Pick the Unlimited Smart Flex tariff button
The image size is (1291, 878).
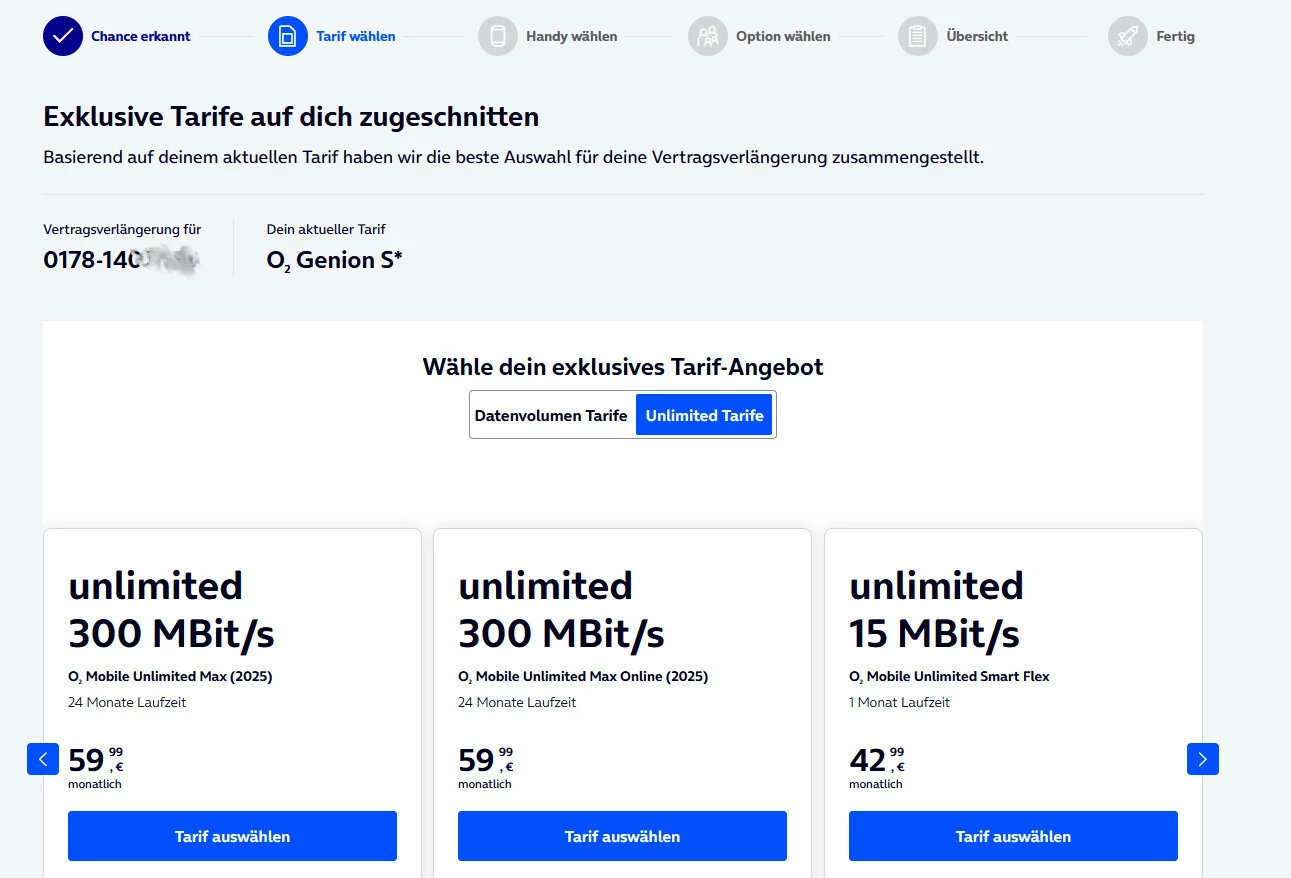[x=1013, y=836]
